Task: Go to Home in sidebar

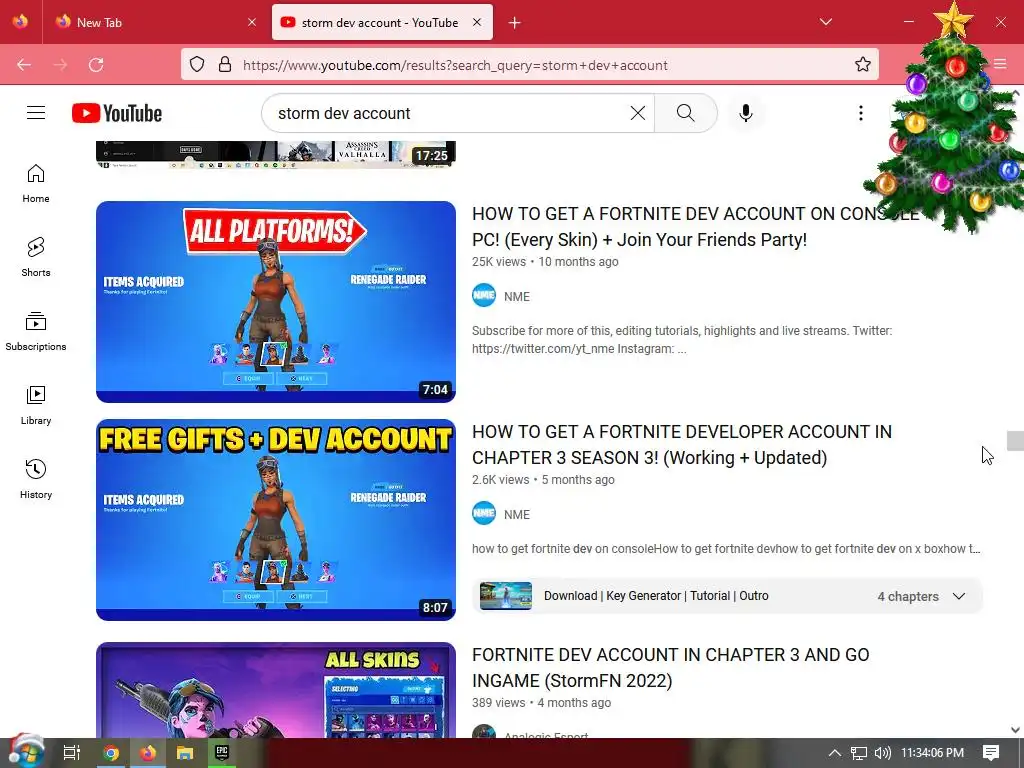Action: (x=36, y=184)
